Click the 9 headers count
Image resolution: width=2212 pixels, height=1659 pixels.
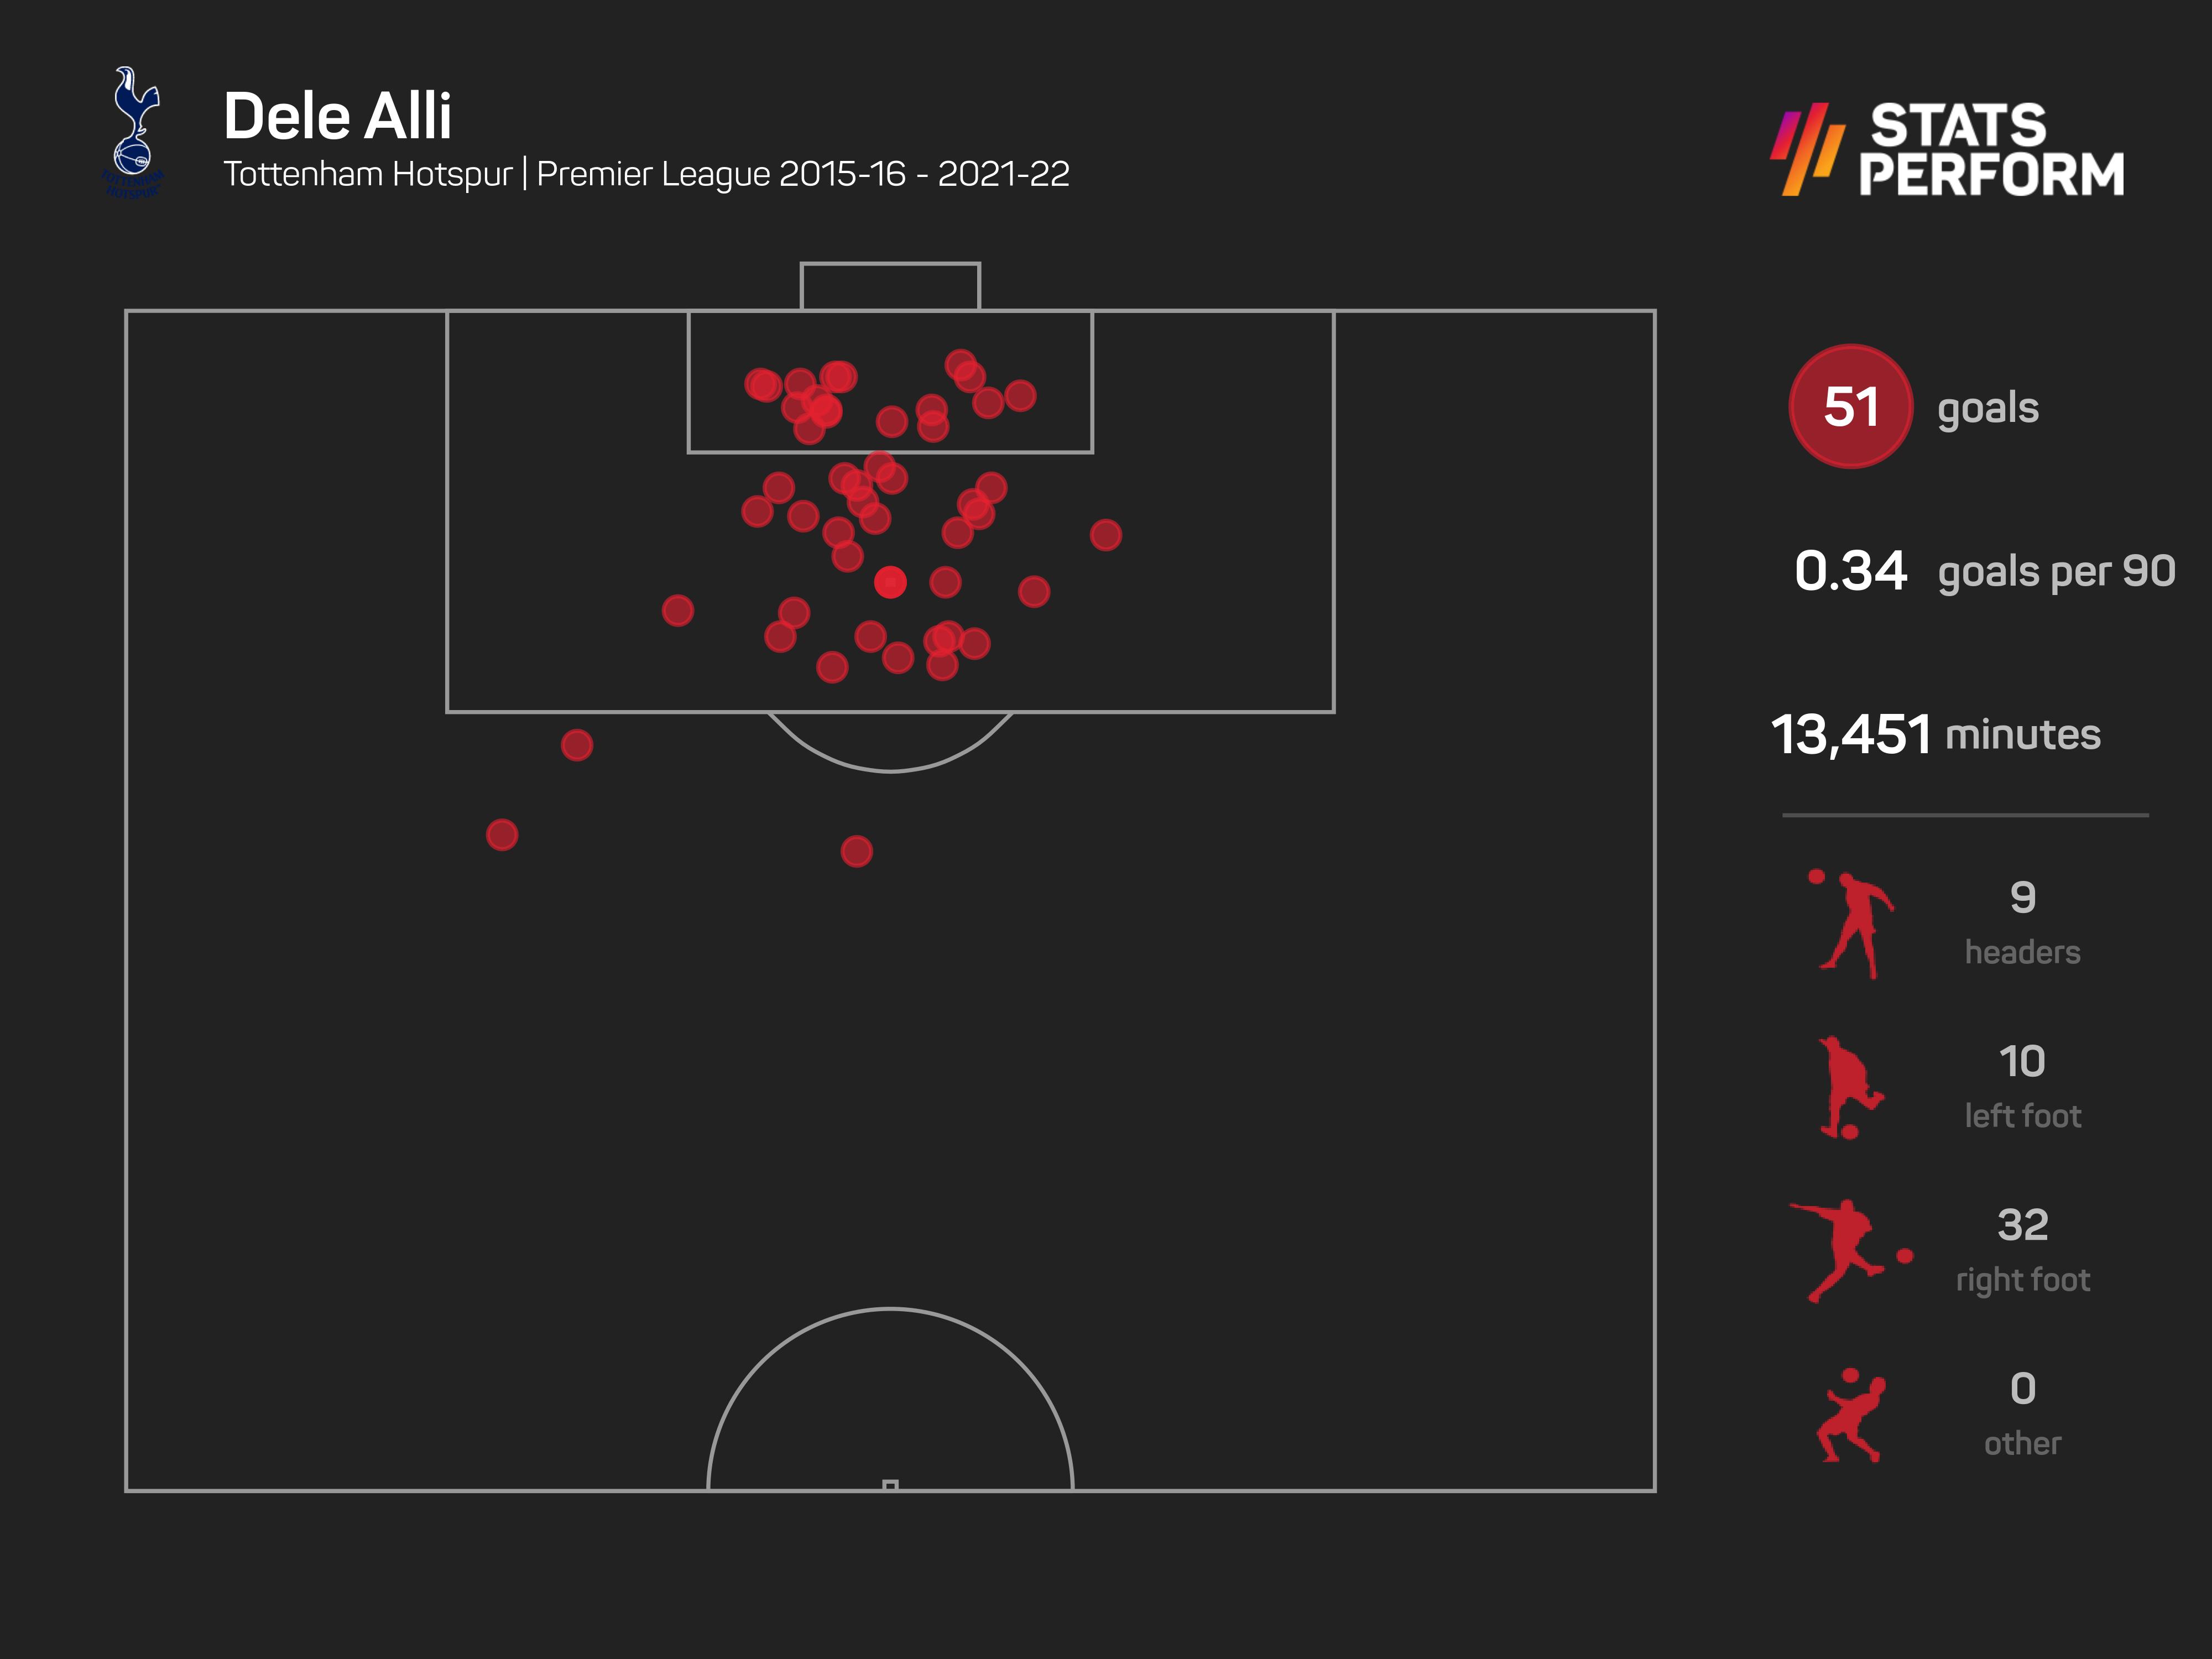(2023, 897)
